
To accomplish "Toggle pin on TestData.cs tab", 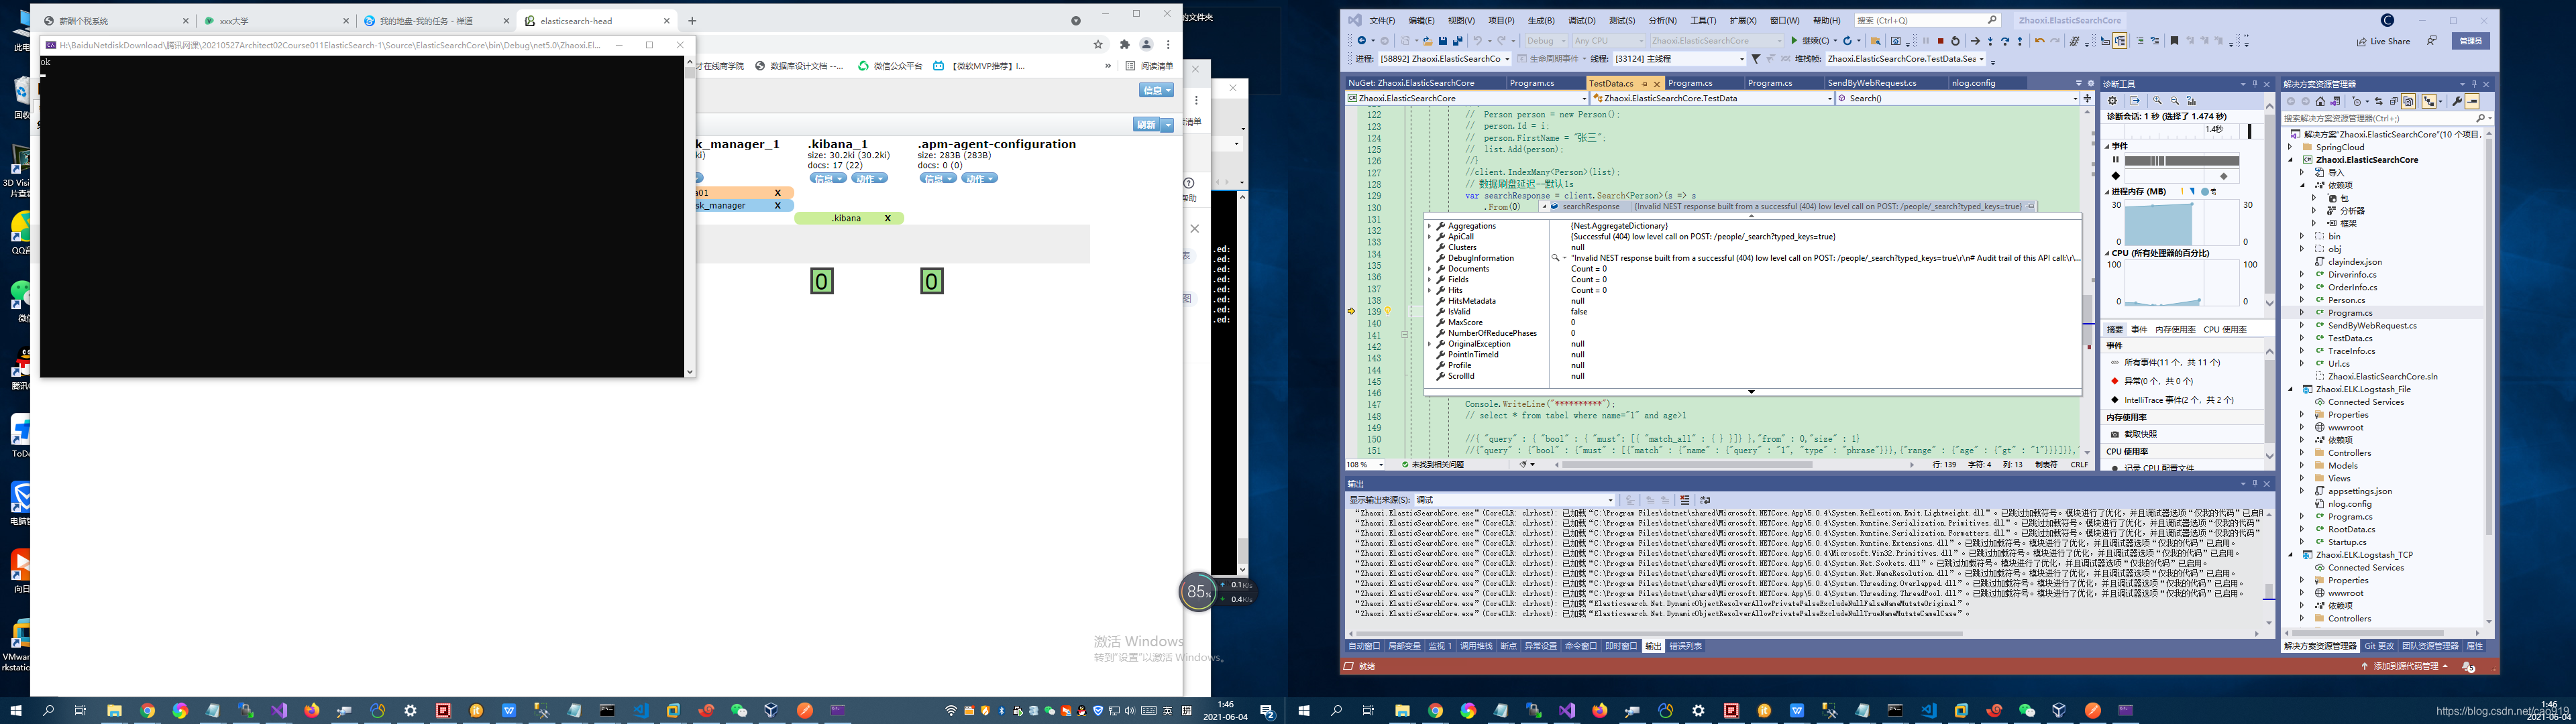I will tap(1644, 83).
